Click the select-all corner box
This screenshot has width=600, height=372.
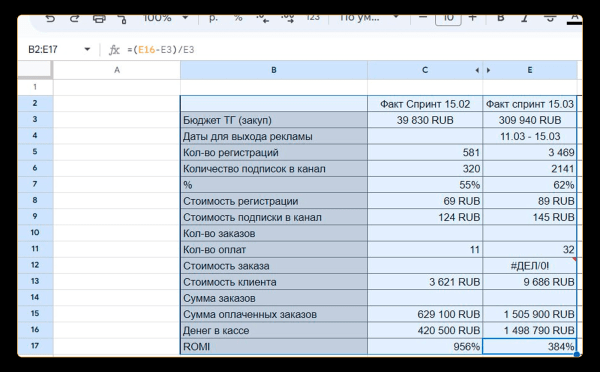[35, 70]
